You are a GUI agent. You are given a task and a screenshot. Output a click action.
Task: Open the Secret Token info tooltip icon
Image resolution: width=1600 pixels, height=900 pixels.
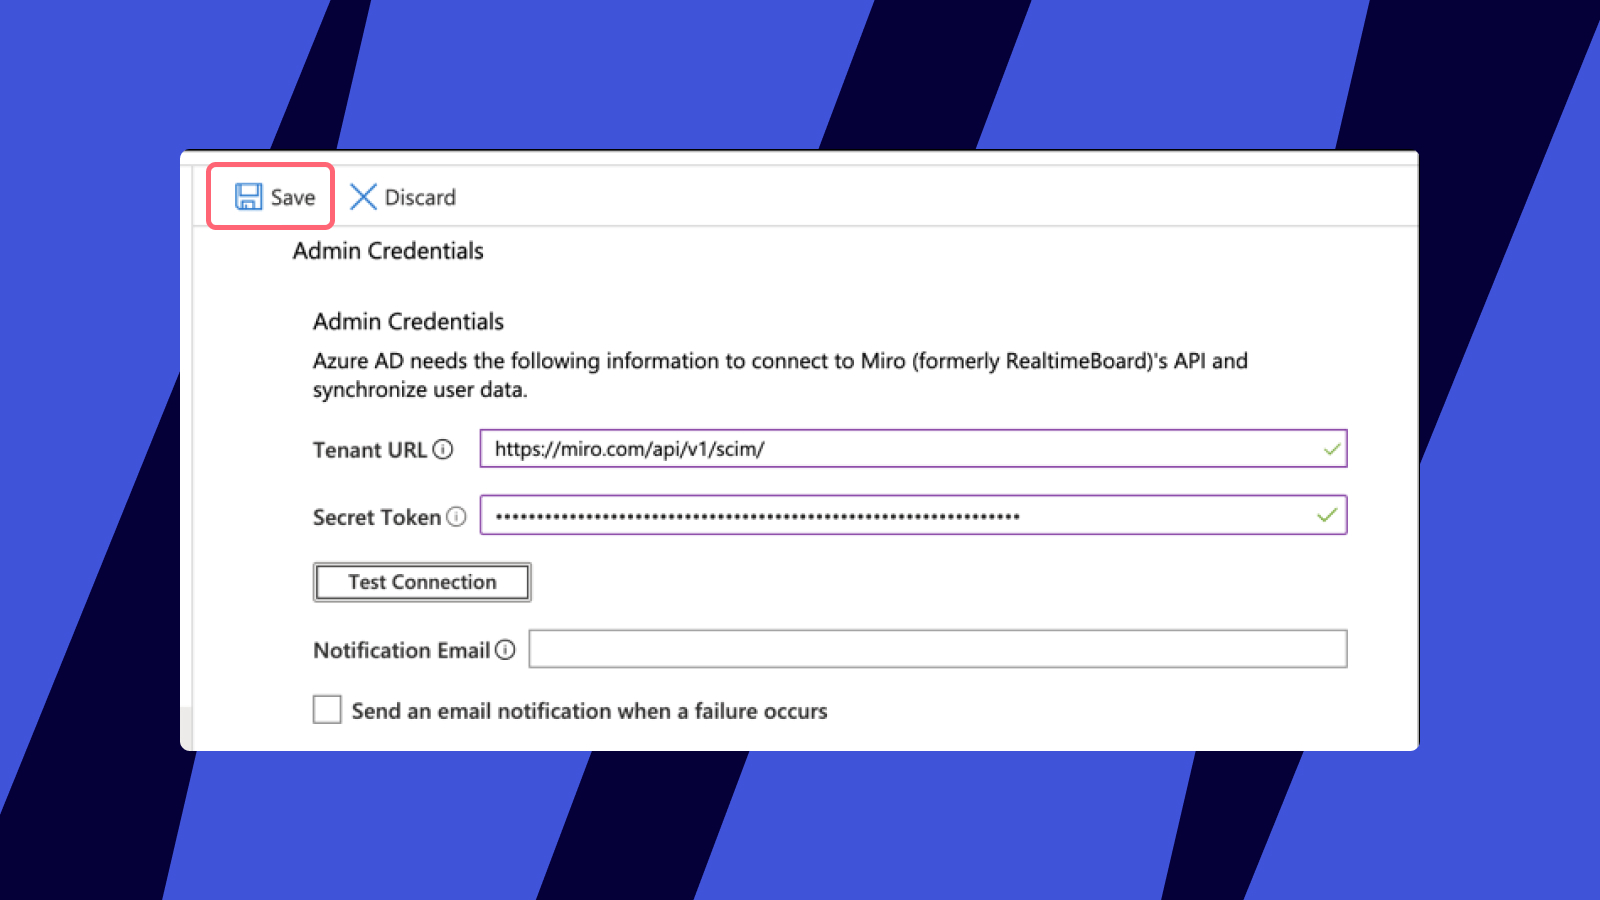(x=456, y=517)
